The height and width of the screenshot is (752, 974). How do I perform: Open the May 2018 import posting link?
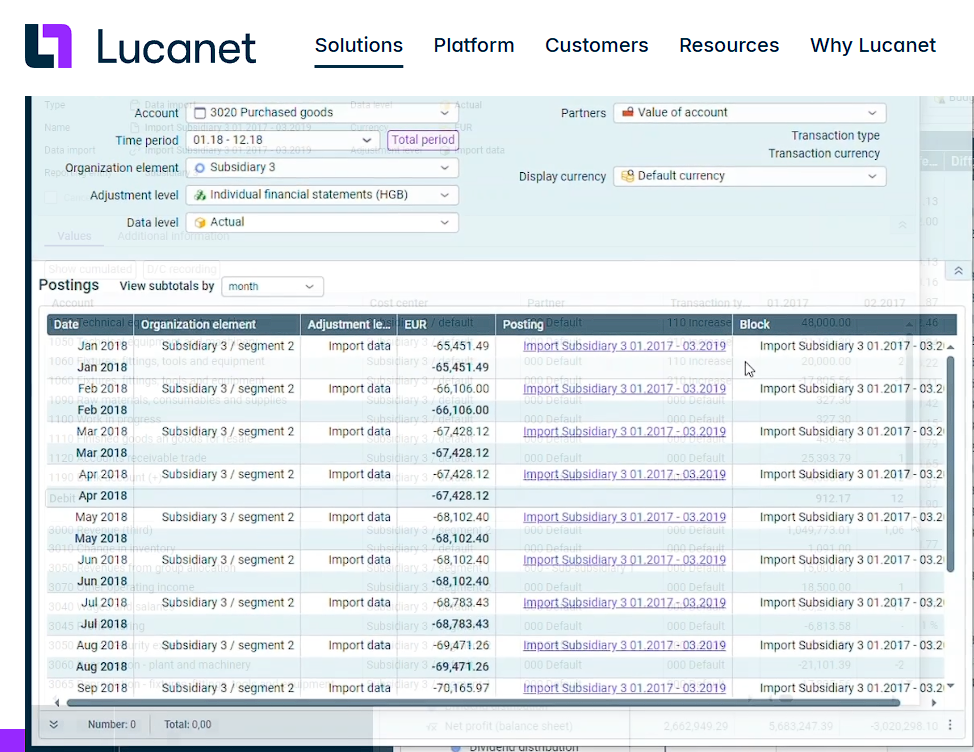click(x=624, y=517)
